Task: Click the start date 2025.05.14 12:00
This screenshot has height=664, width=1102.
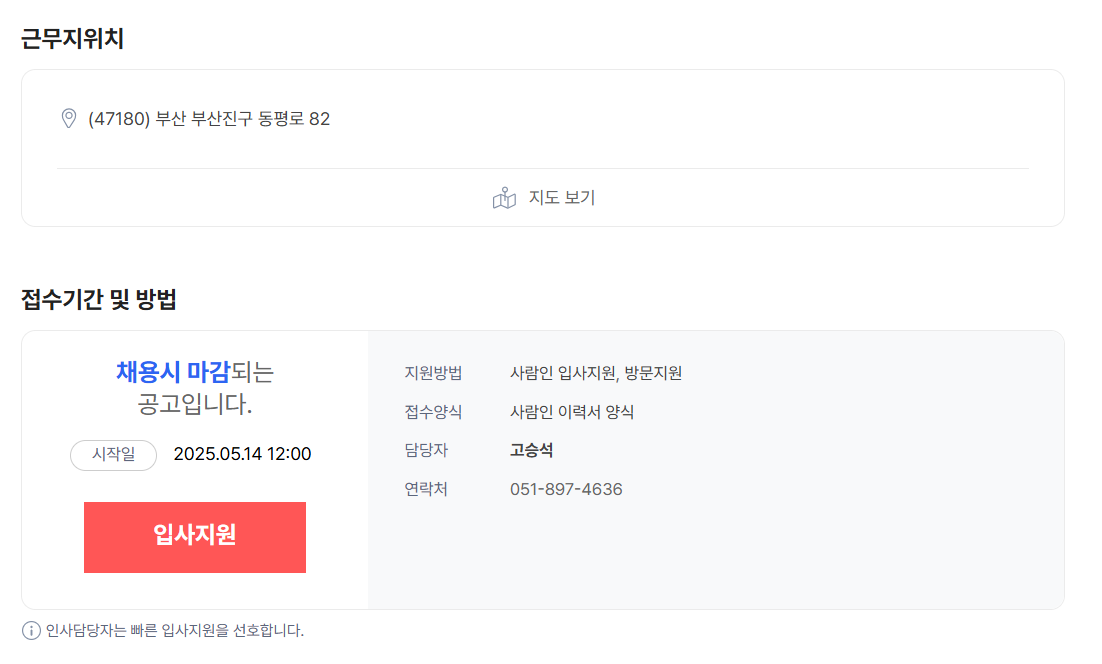Action: click(242, 455)
